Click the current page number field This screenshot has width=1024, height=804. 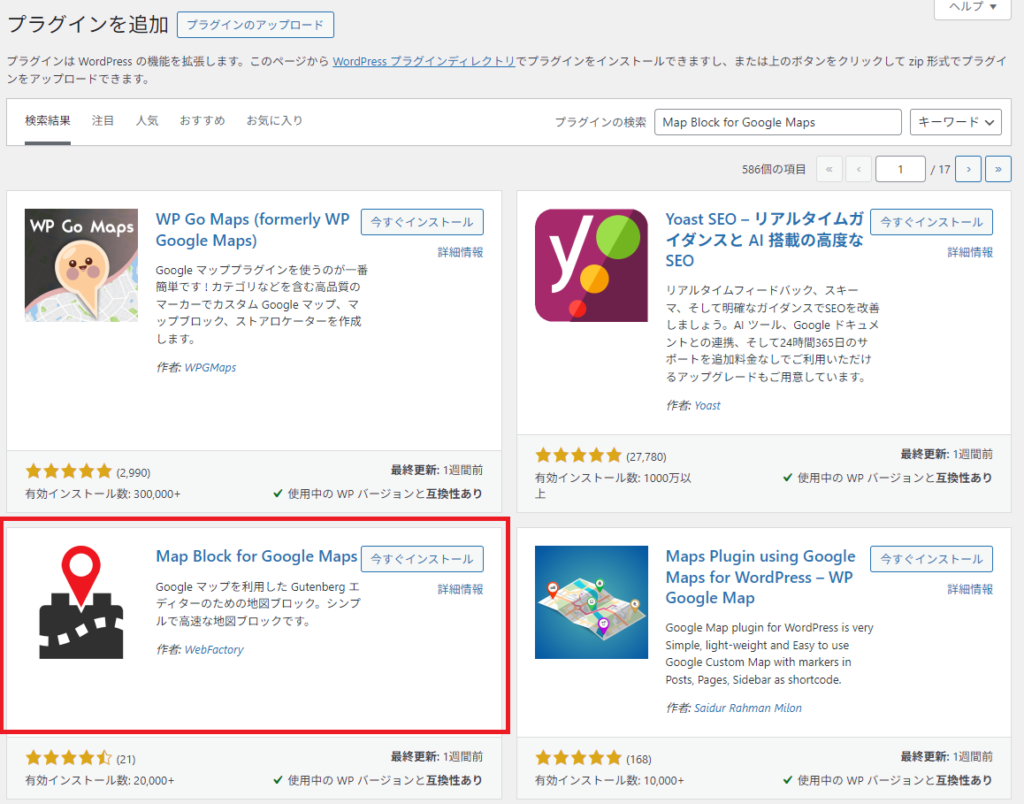coord(900,169)
